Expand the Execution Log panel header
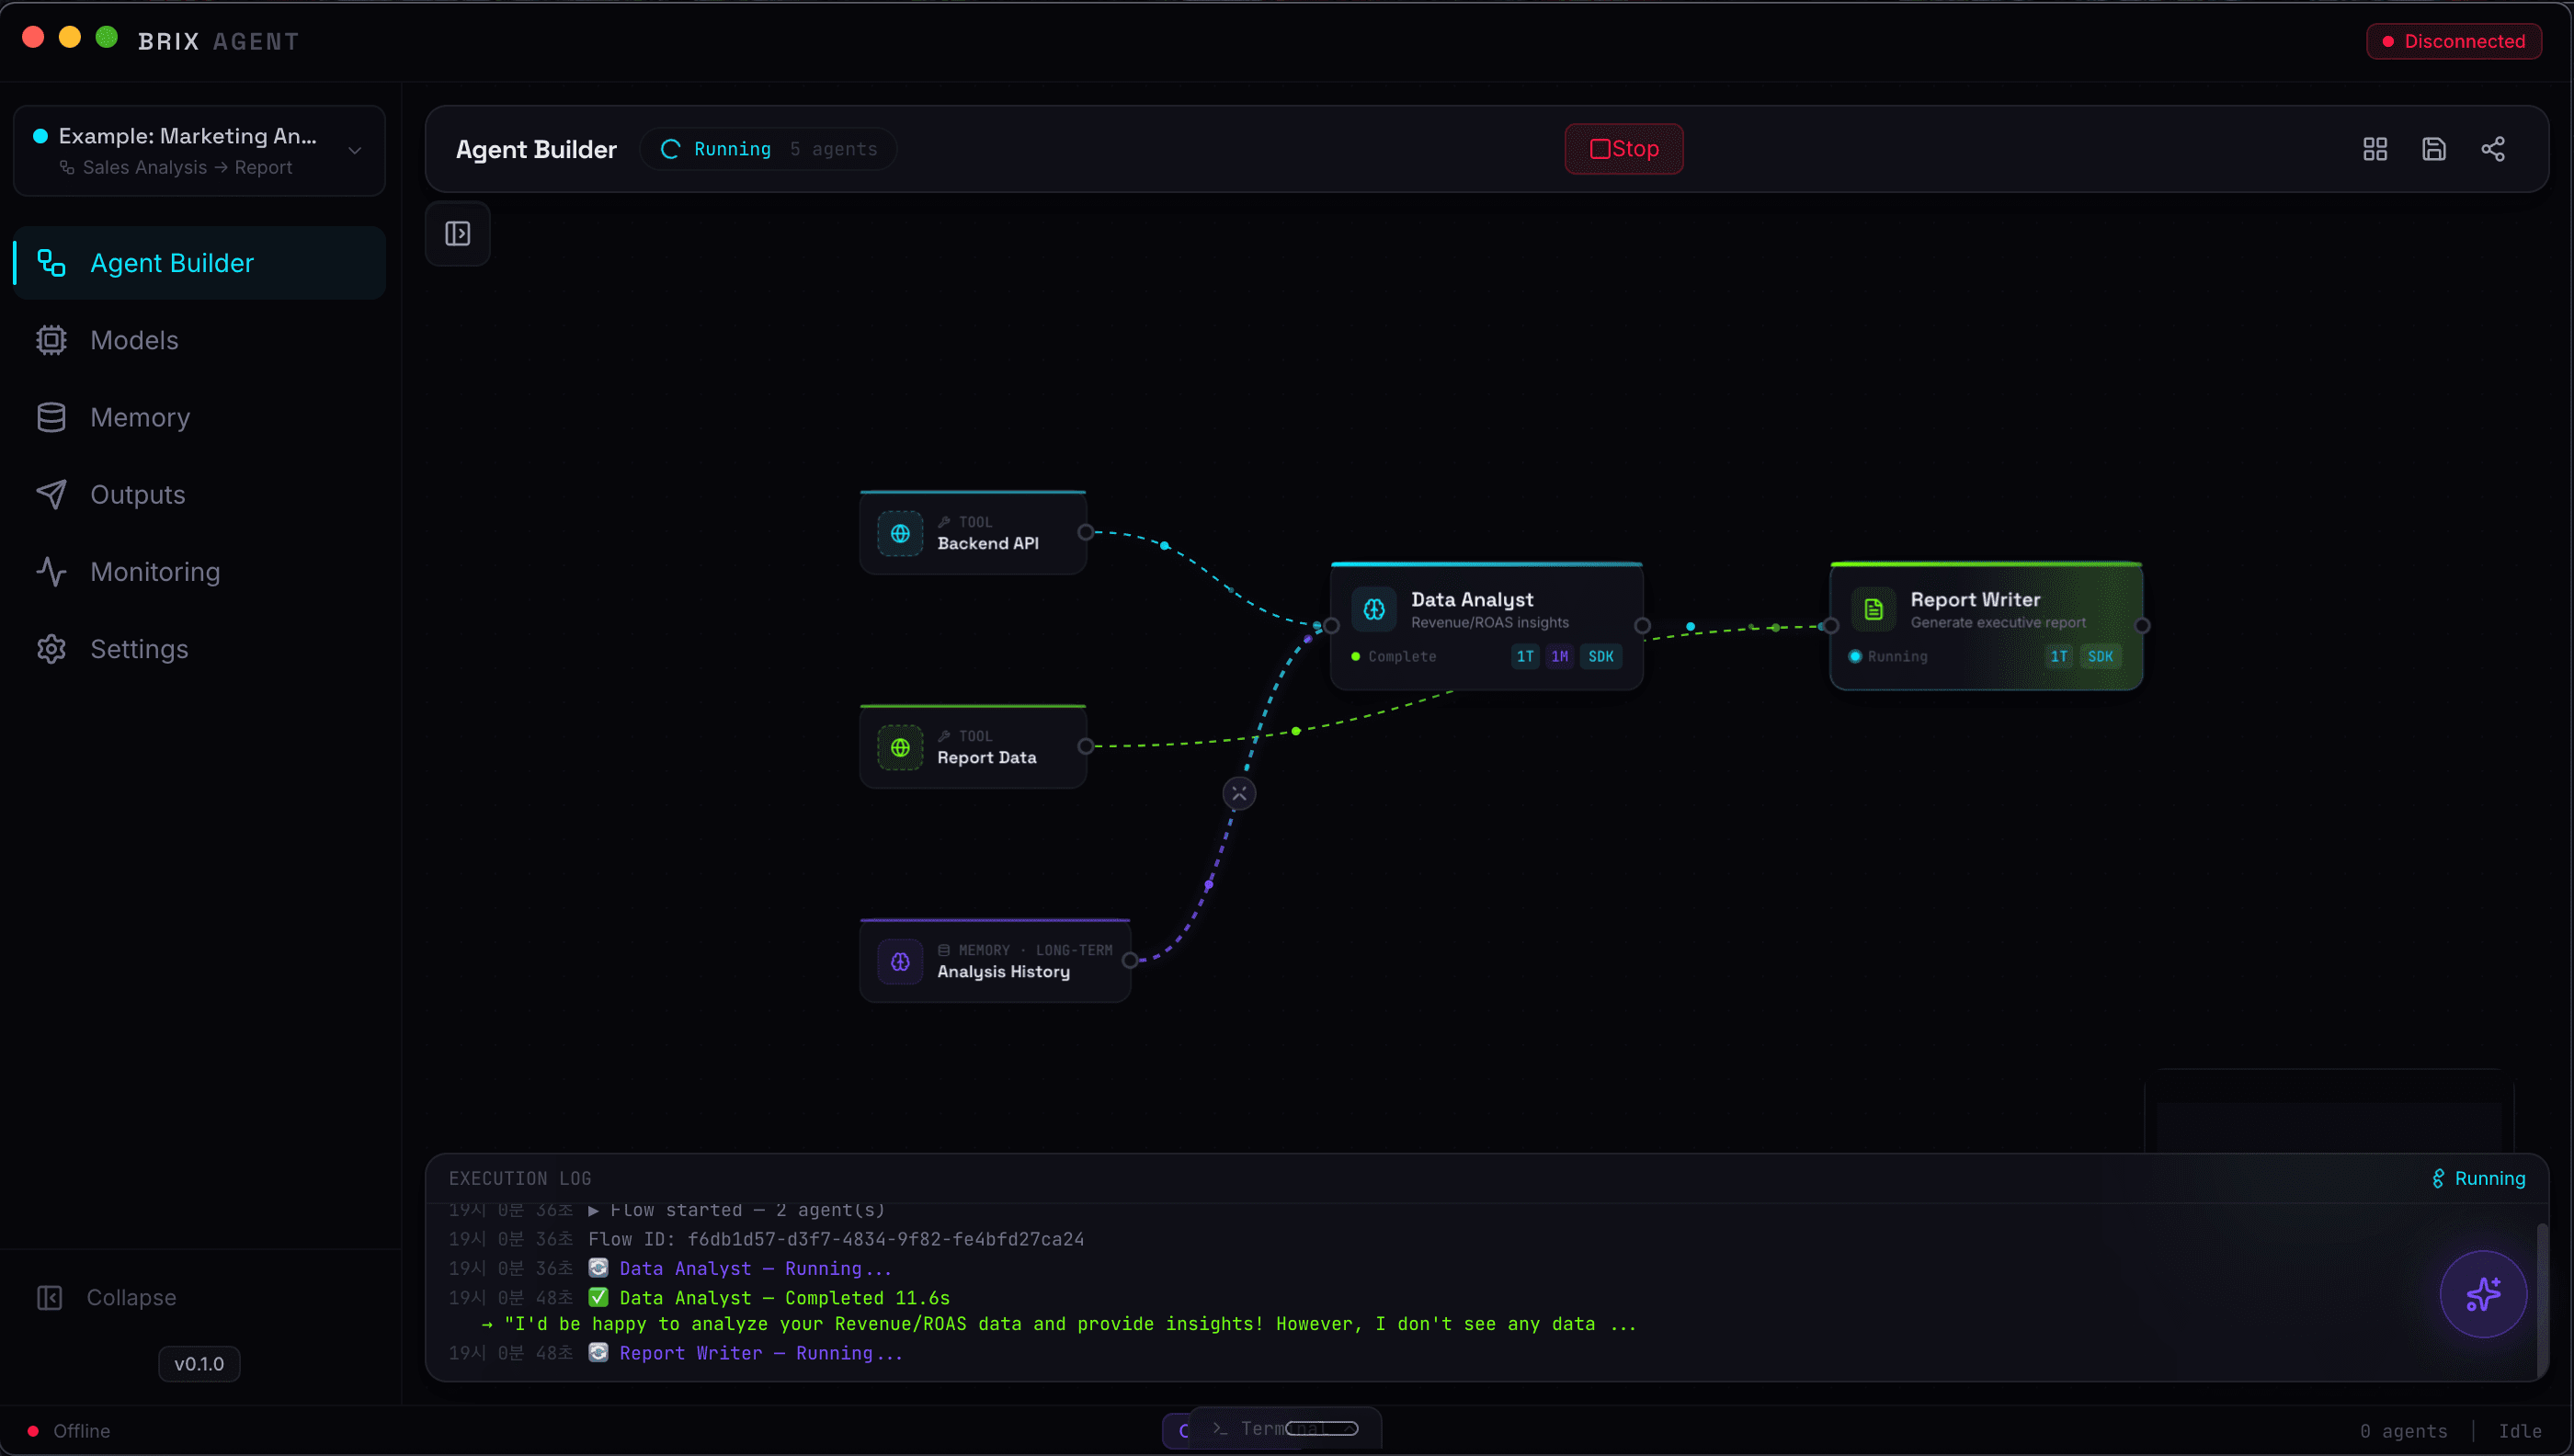 pos(520,1177)
